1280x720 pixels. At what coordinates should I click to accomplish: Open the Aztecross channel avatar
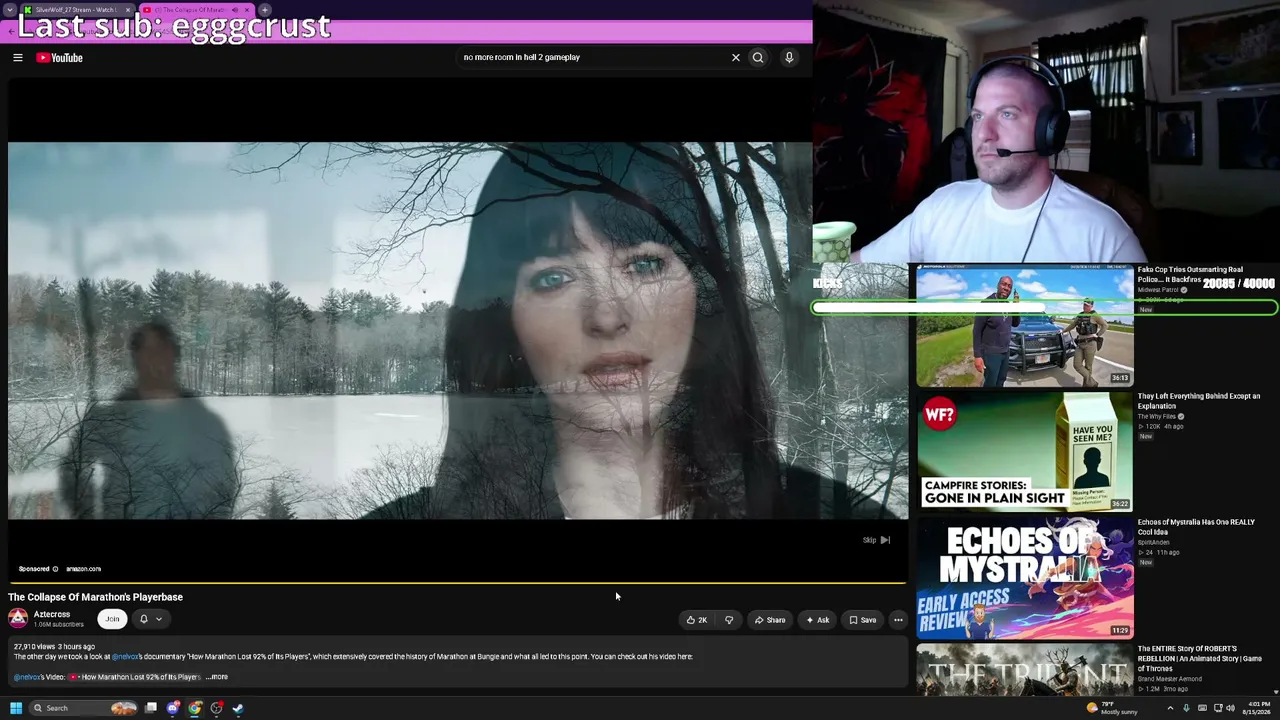pyautogui.click(x=18, y=619)
